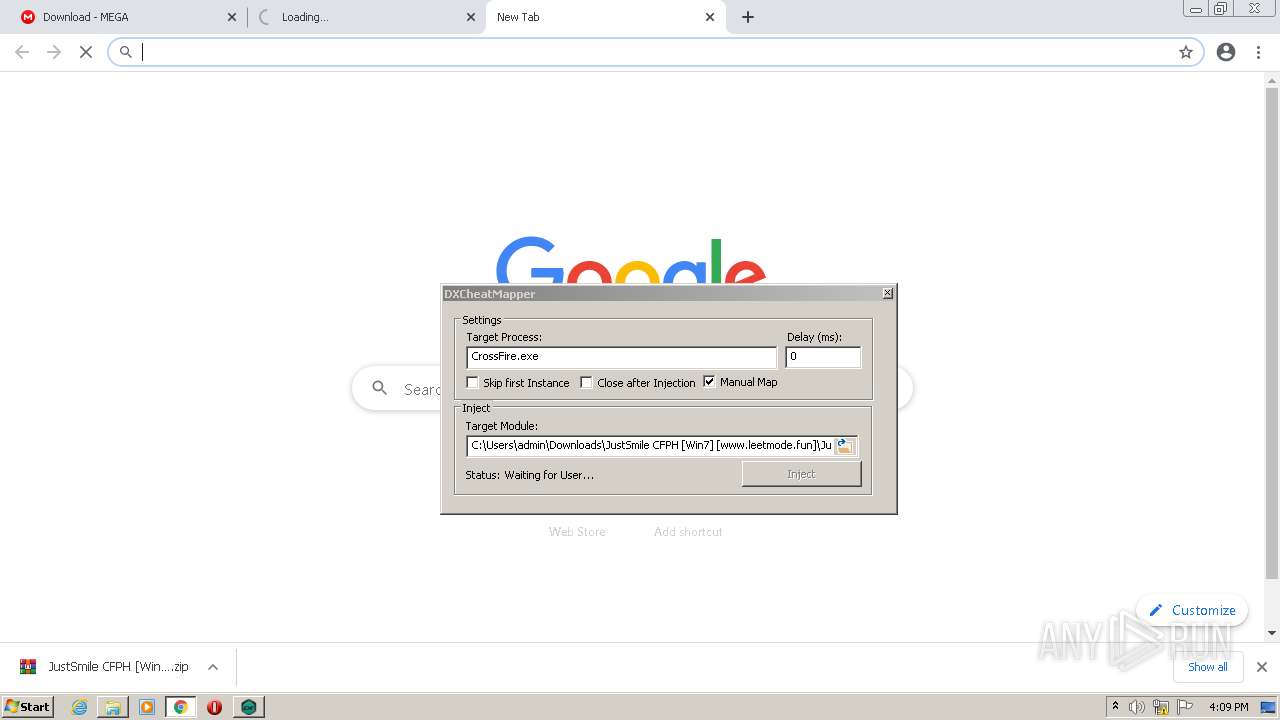Edit the Target Process field
This screenshot has height=720, width=1280.
[621, 357]
